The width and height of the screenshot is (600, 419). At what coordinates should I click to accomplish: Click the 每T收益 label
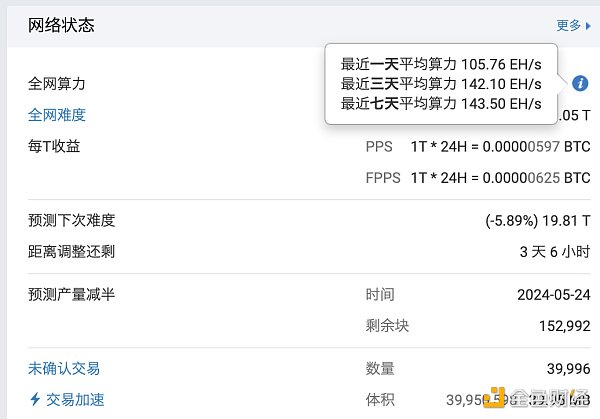pos(54,146)
